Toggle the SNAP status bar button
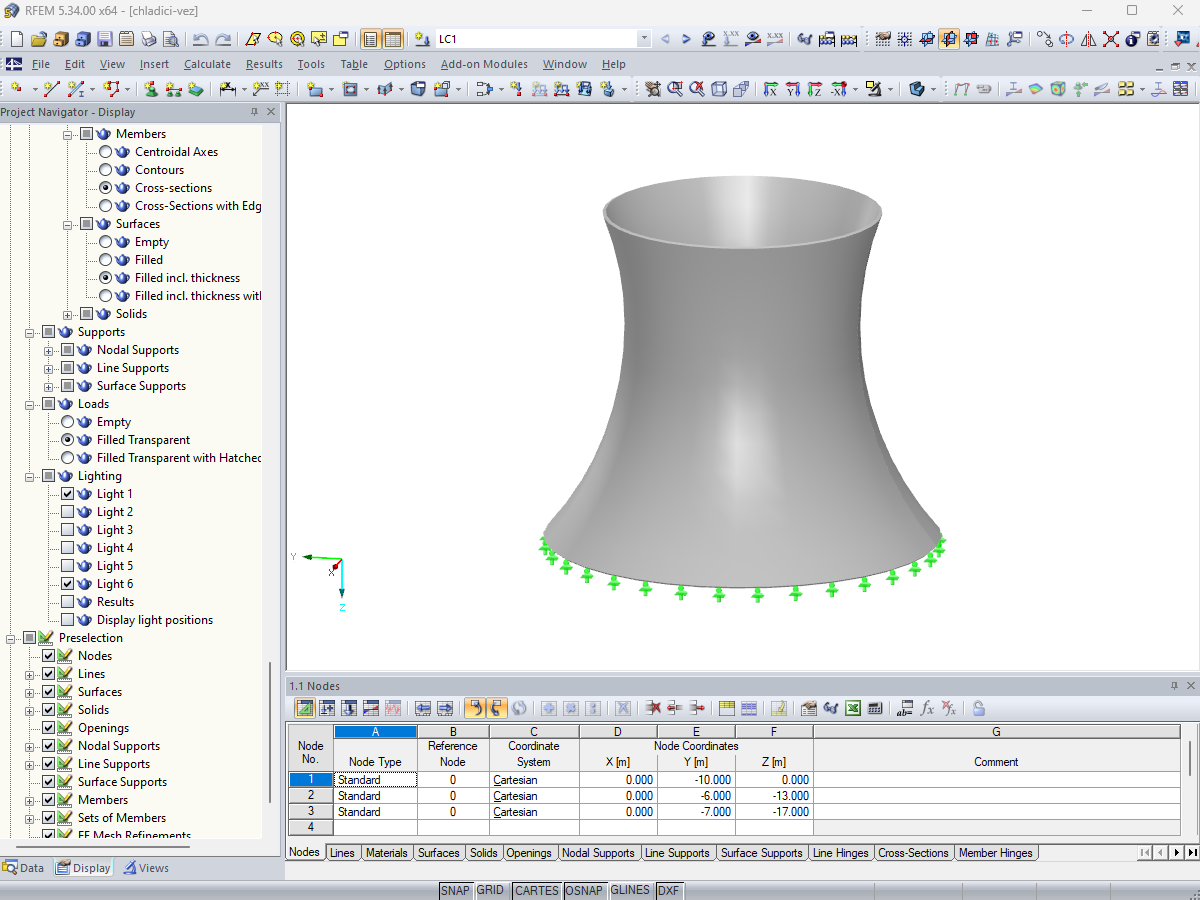This screenshot has width=1200, height=900. 455,890
